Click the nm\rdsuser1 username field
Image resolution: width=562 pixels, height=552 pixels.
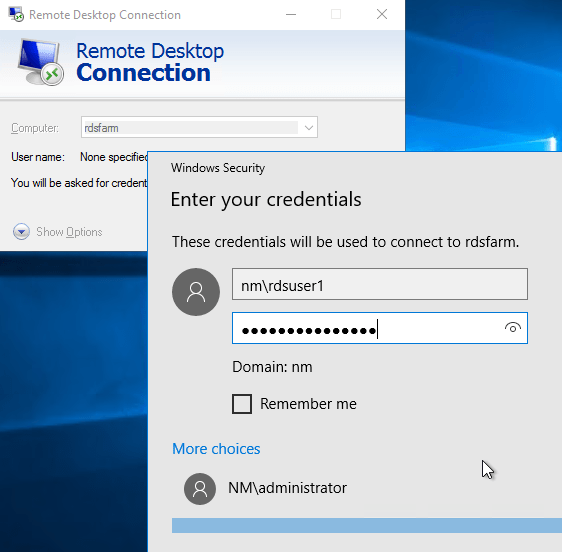[x=380, y=284]
